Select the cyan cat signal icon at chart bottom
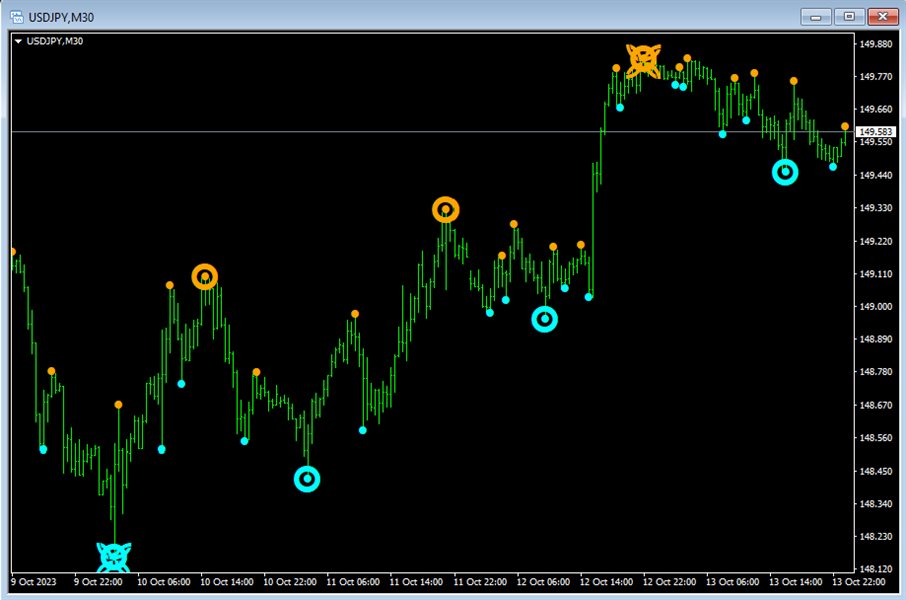Image resolution: width=906 pixels, height=600 pixels. [113, 556]
